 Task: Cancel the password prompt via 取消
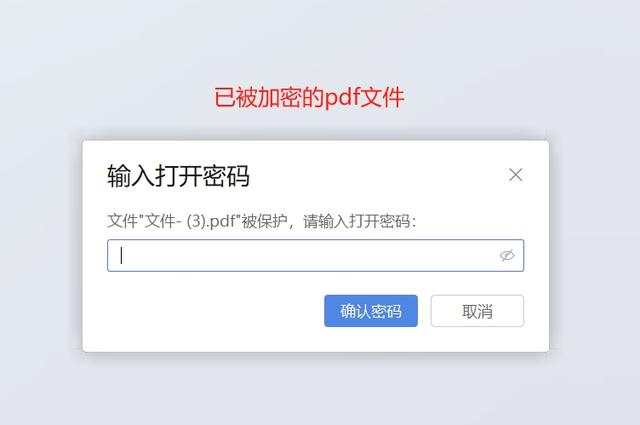[477, 311]
